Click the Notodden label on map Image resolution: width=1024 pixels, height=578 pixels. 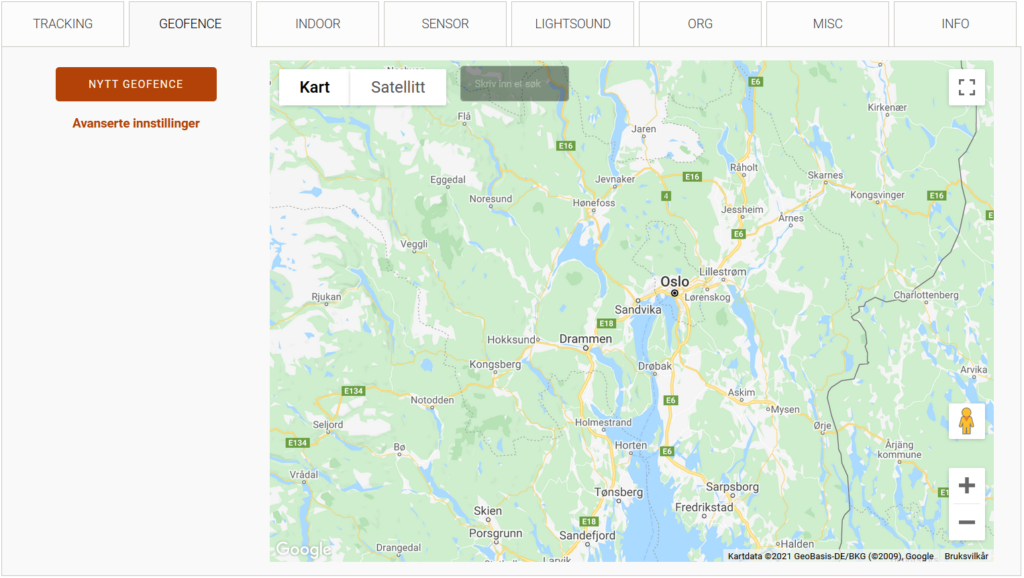[x=432, y=400]
